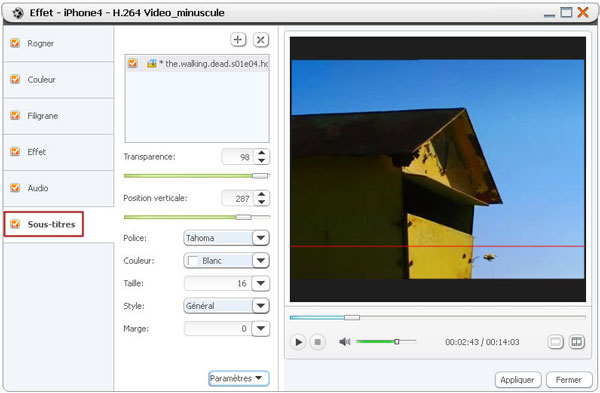Toggle the Sous-titres checkbox
The image size is (600, 393).
(15, 224)
